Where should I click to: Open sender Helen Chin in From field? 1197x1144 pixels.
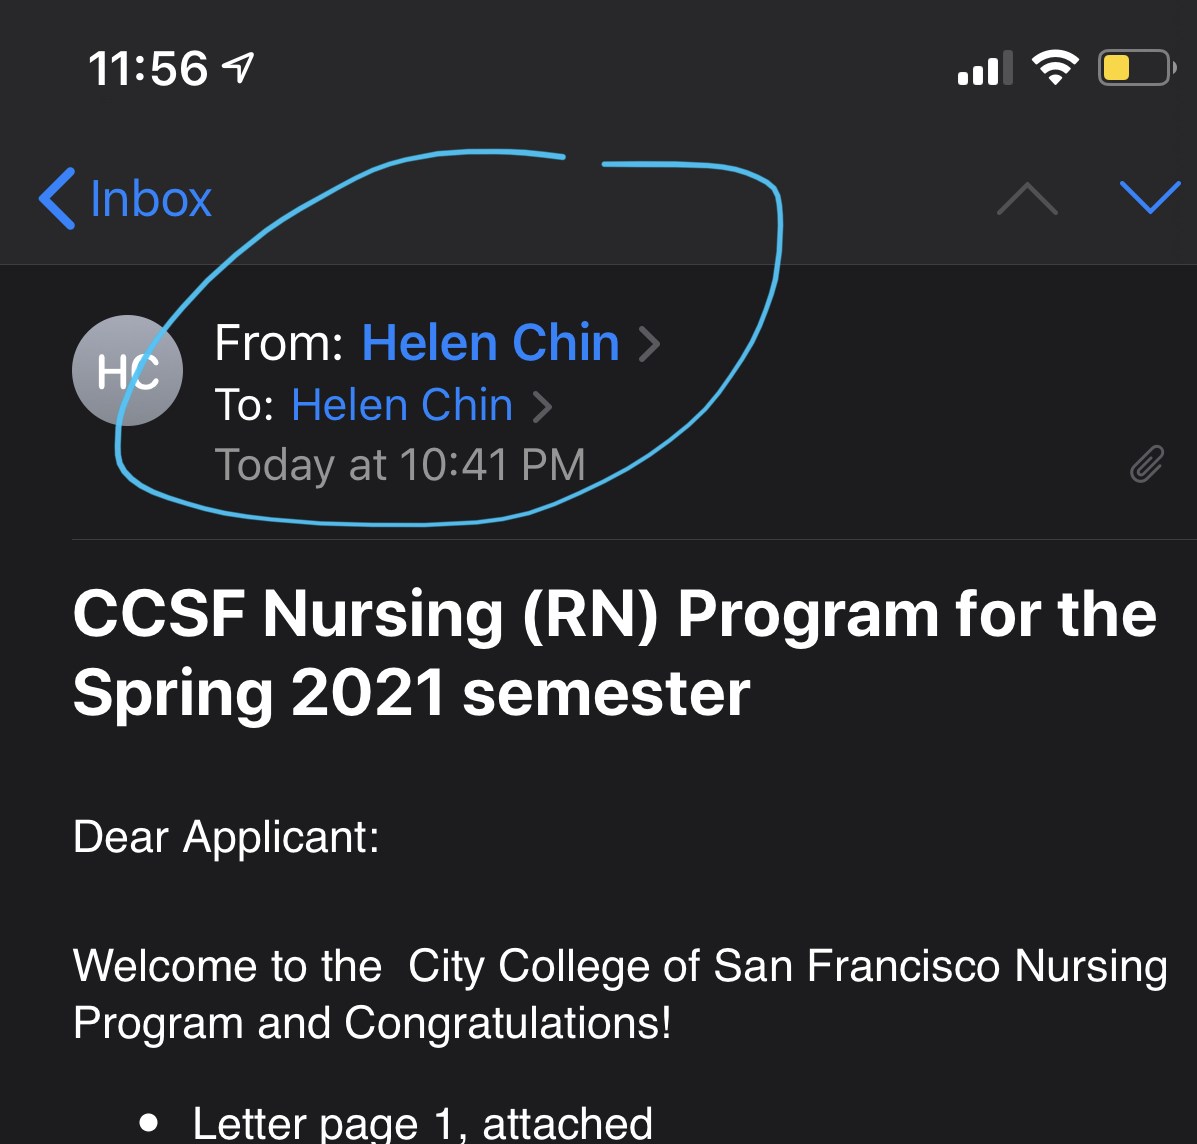click(490, 343)
